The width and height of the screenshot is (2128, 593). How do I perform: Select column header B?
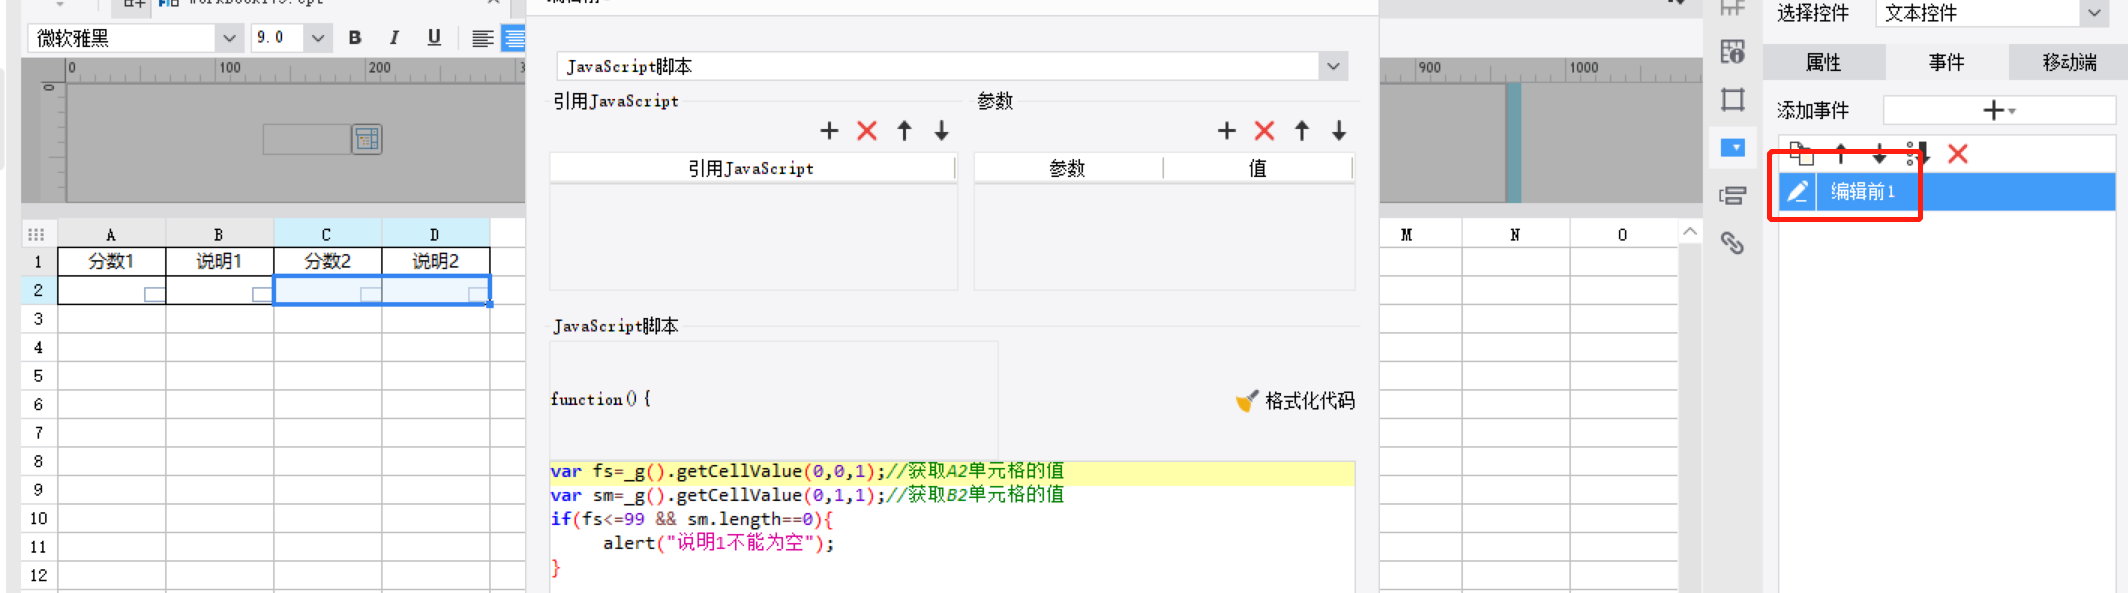(219, 234)
